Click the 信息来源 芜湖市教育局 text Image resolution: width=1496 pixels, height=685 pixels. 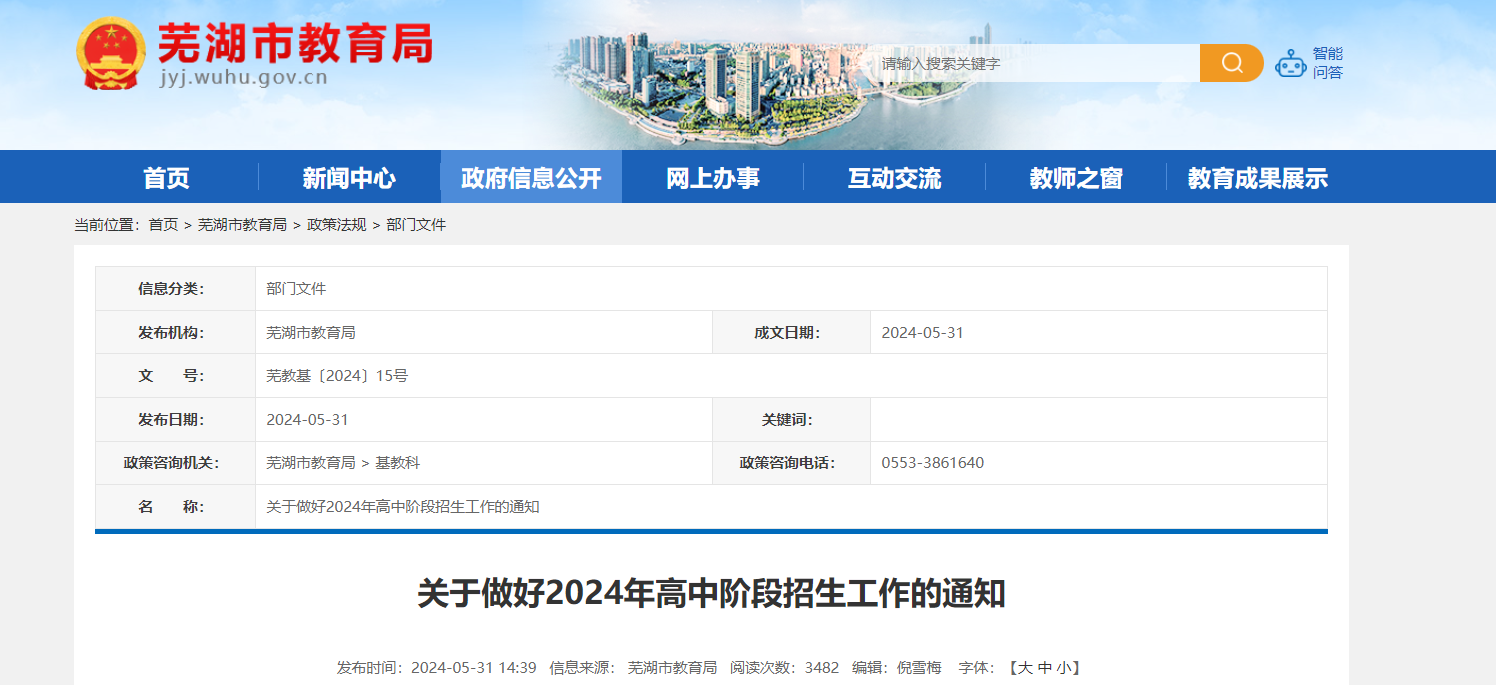(x=633, y=668)
